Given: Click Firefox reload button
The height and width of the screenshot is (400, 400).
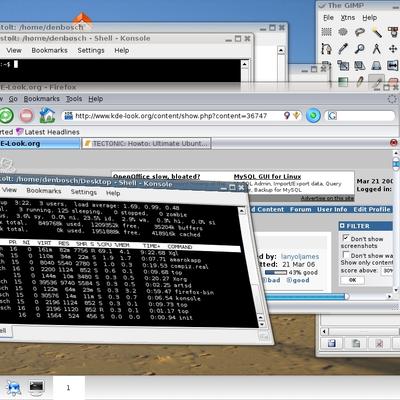Looking at the screenshot, I should 6,116.
